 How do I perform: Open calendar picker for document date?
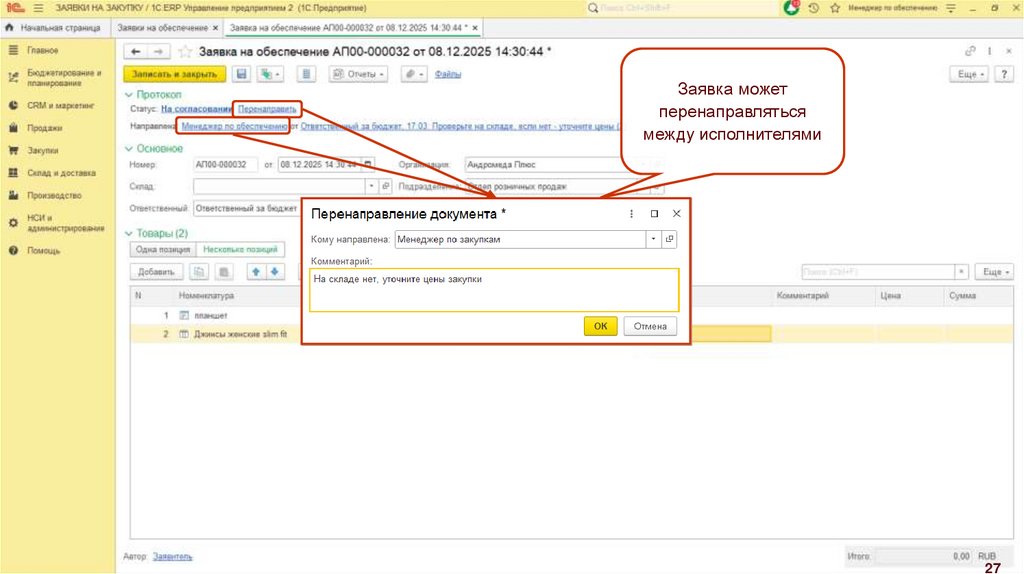[368, 165]
